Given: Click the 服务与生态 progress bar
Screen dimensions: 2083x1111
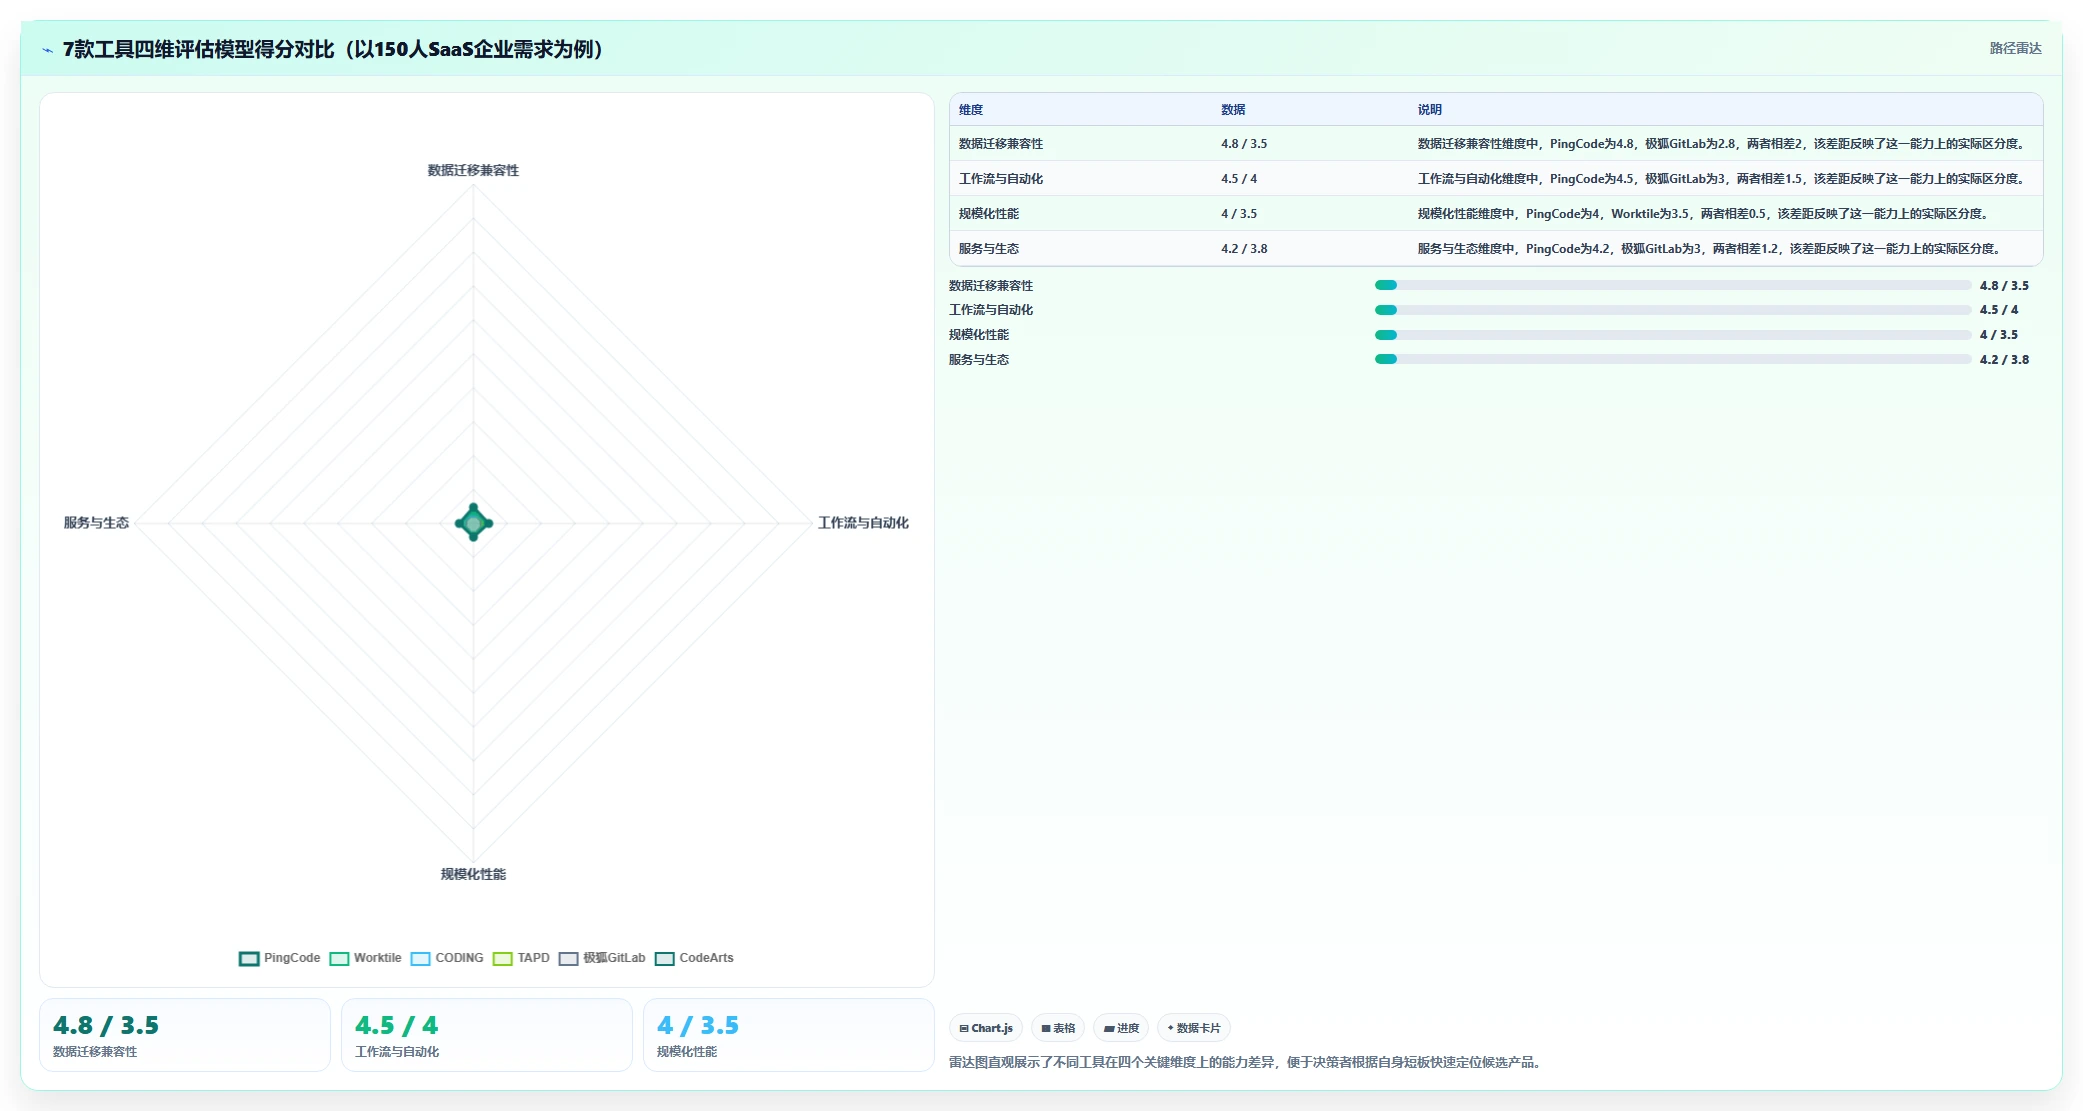Looking at the screenshot, I should [x=1673, y=359].
